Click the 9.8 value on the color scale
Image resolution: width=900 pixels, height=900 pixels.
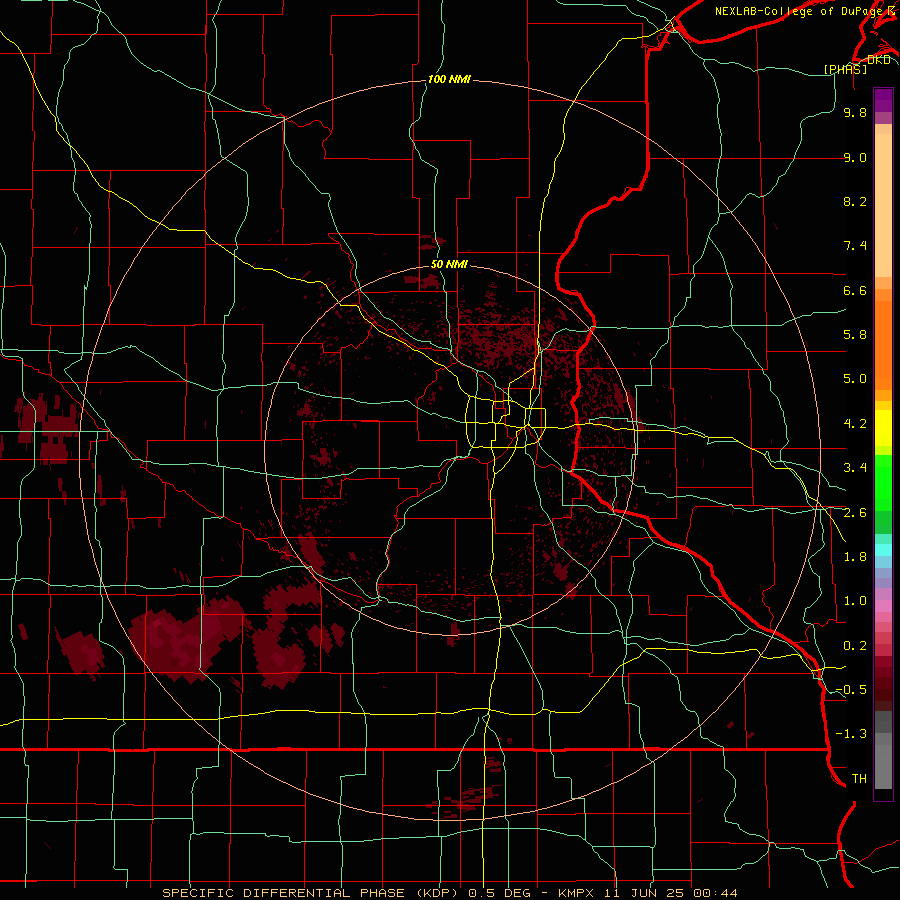pyautogui.click(x=855, y=112)
